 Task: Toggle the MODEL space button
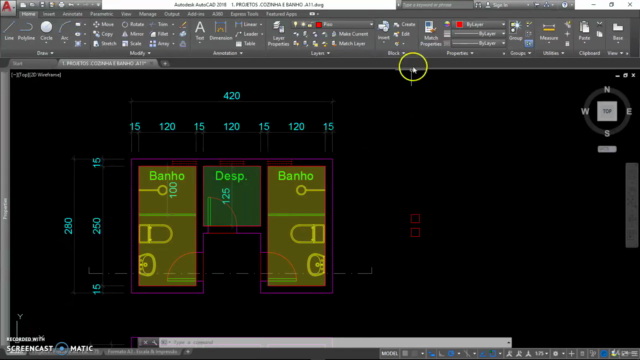tap(389, 353)
